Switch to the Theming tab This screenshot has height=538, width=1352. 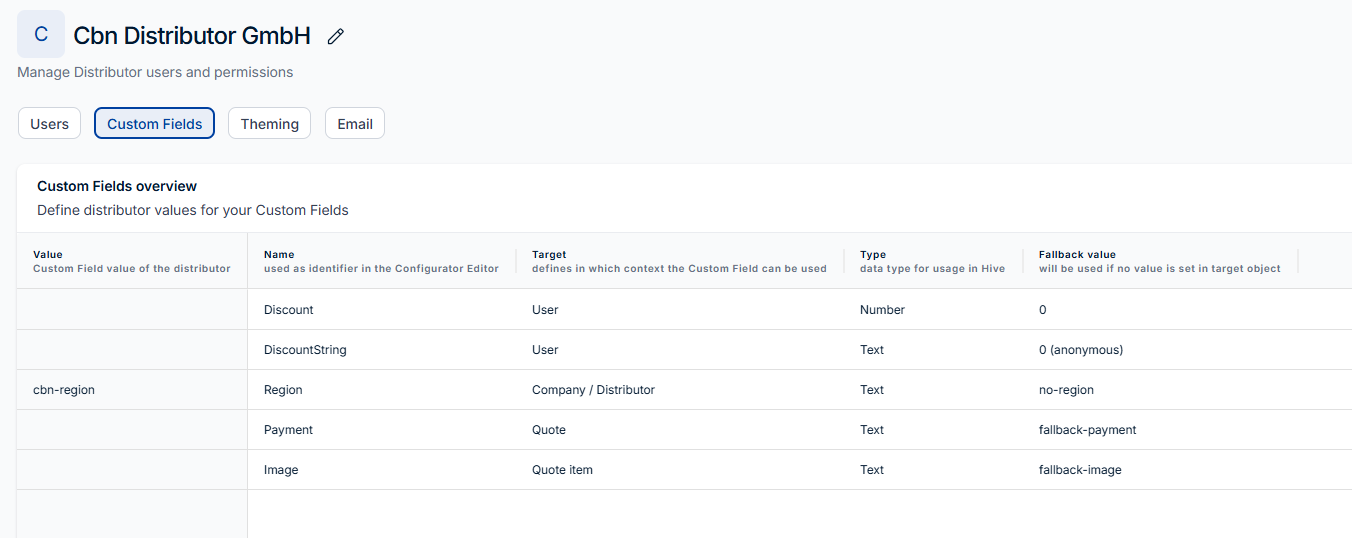click(x=269, y=124)
